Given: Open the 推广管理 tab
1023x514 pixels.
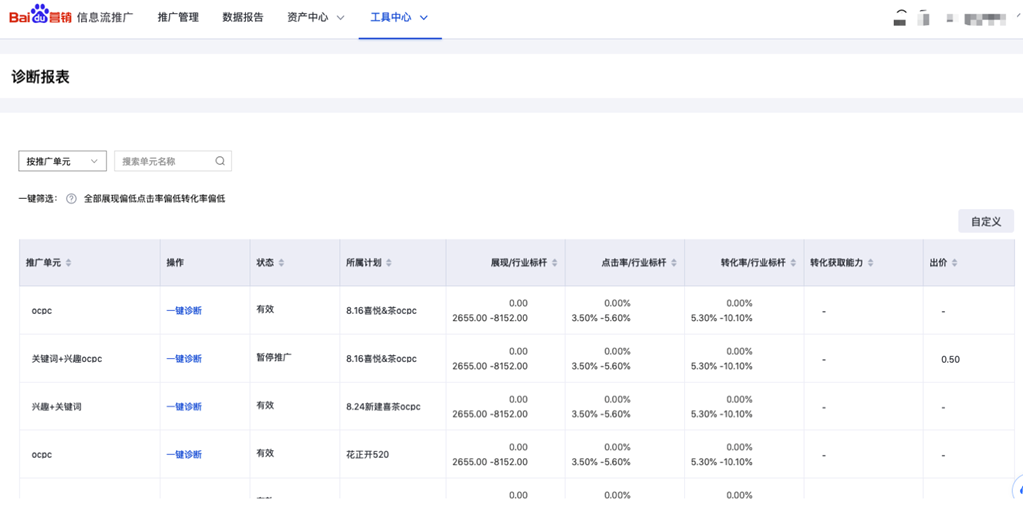Looking at the screenshot, I should [178, 18].
